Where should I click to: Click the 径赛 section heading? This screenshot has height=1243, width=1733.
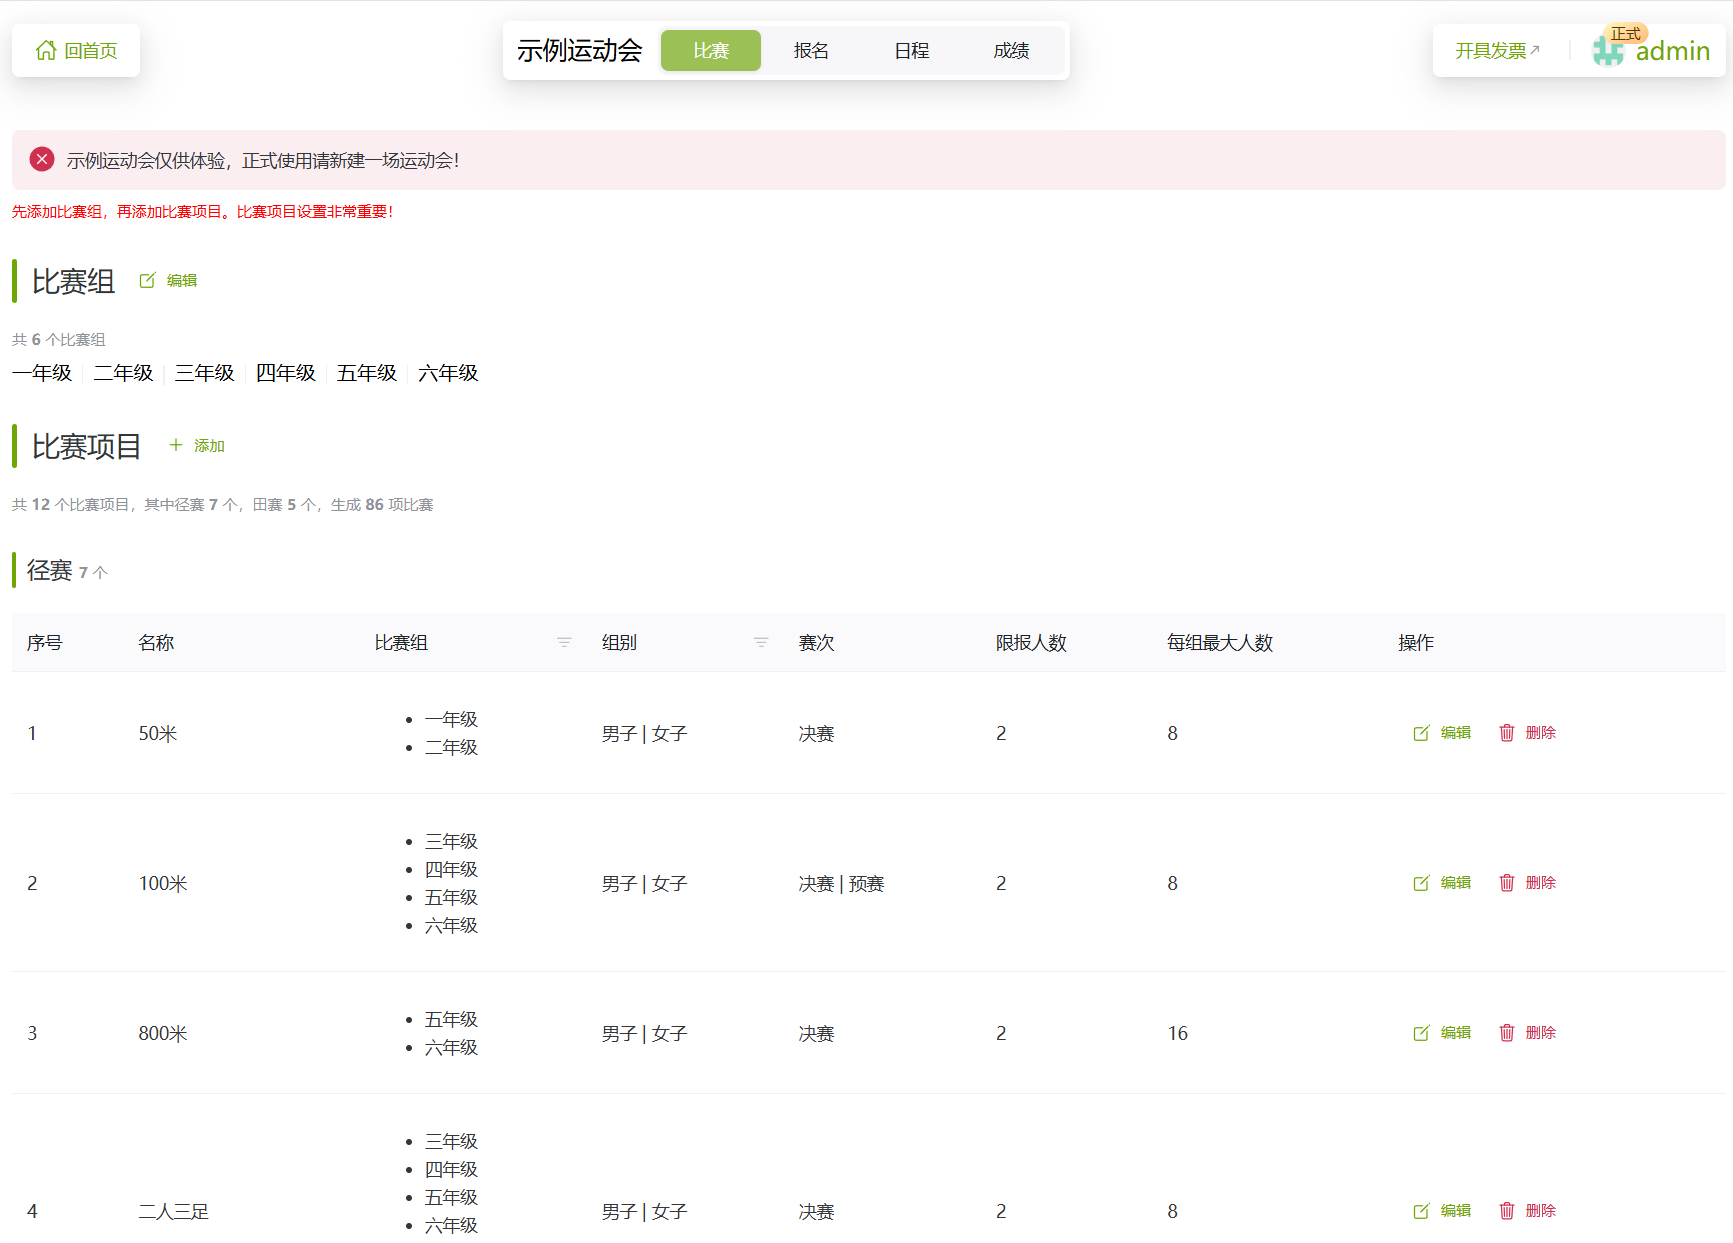[50, 570]
